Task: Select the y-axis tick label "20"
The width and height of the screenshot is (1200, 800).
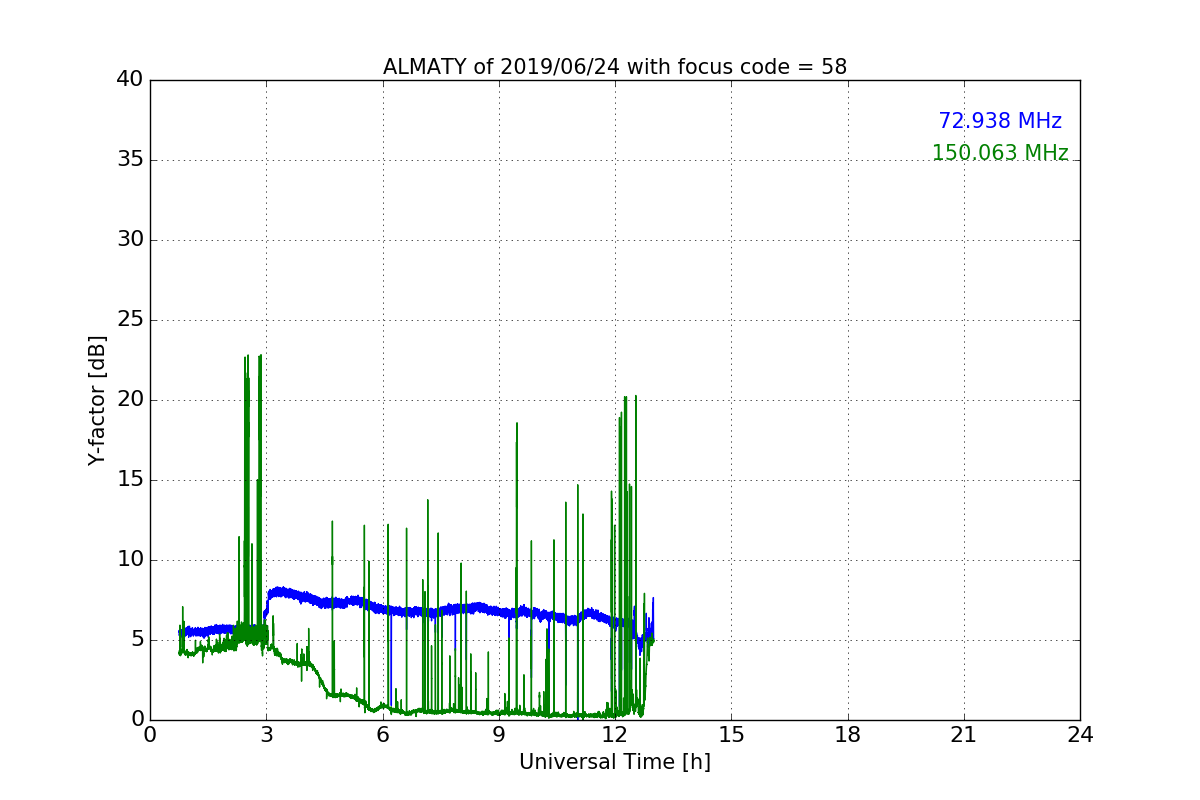Action: tap(130, 400)
